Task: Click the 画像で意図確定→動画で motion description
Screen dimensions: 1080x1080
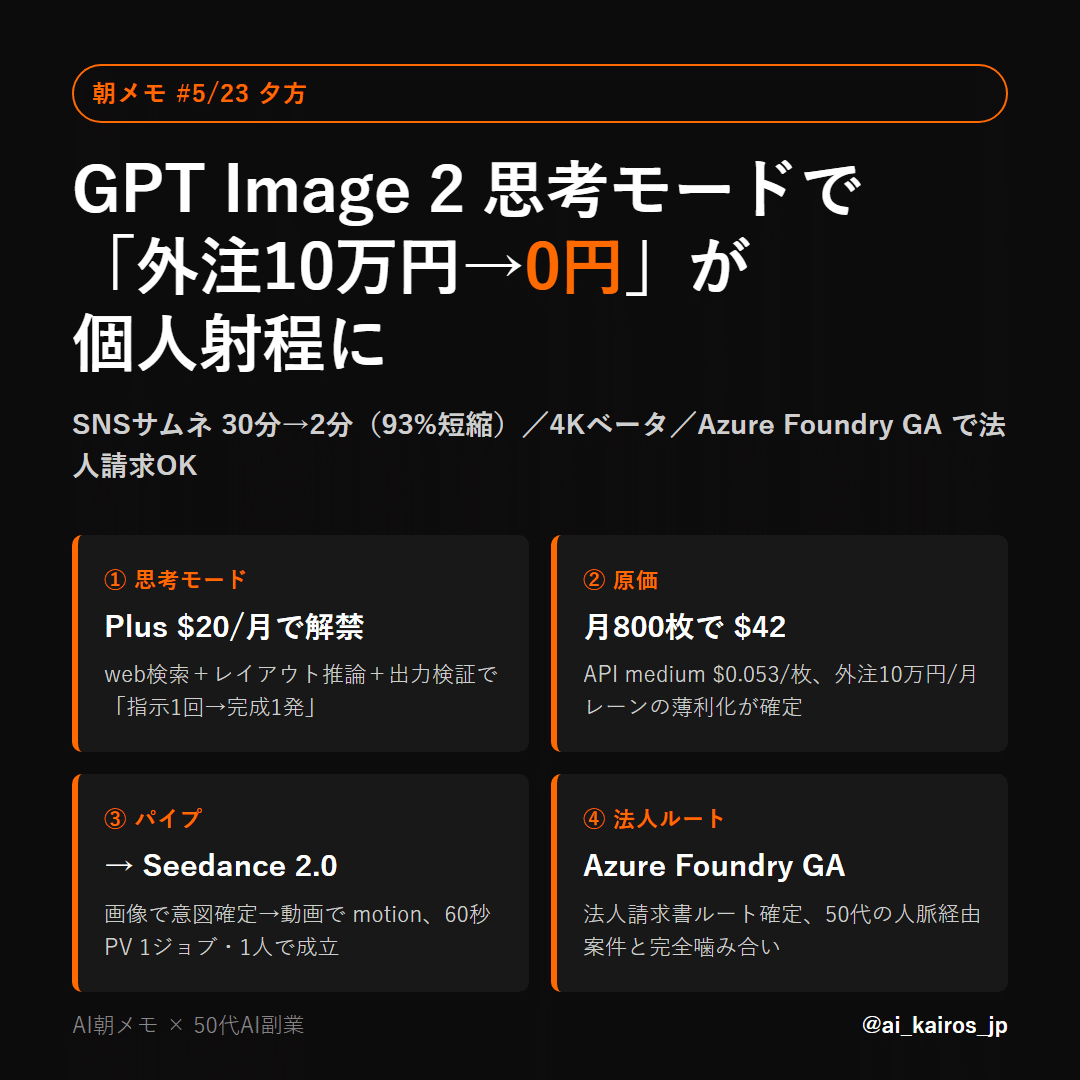Action: pyautogui.click(x=298, y=930)
